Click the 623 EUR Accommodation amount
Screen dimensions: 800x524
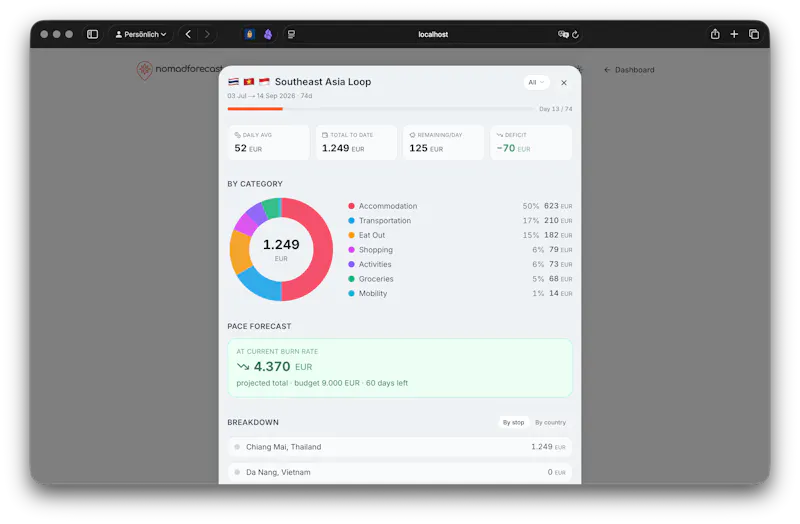558,206
